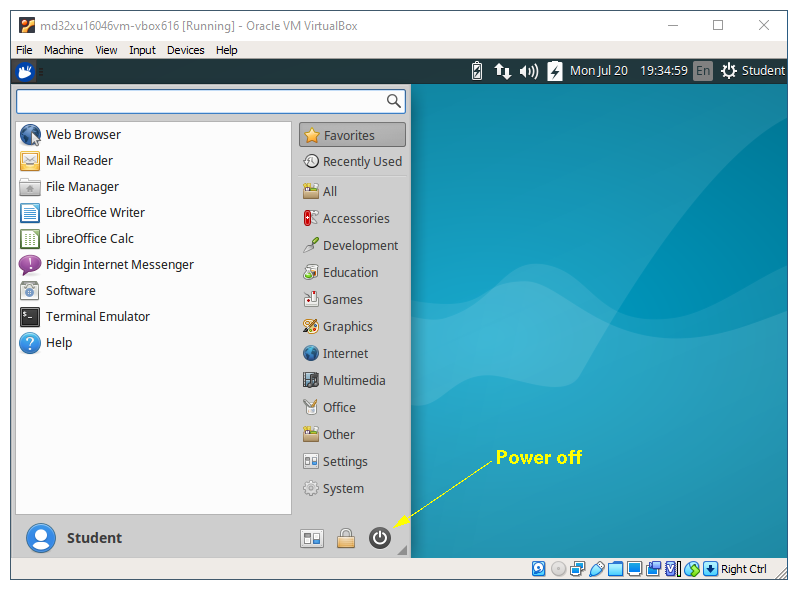This screenshot has width=800, height=600.
Task: Select the Favorites category button
Action: pos(352,135)
